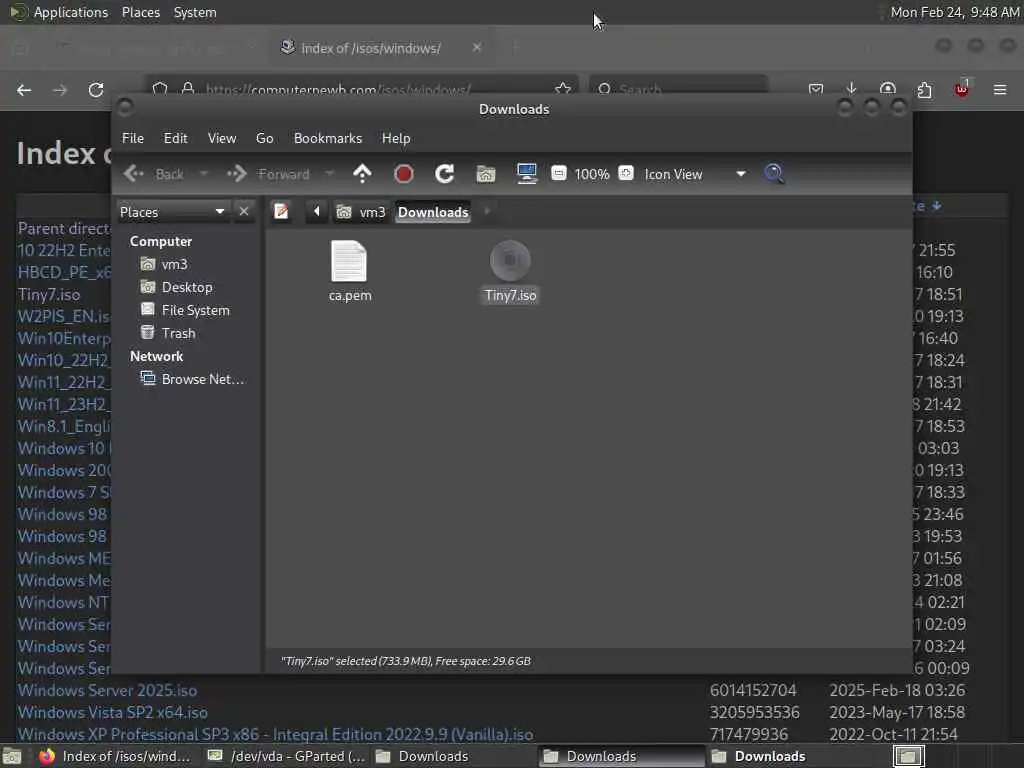The image size is (1024, 768).
Task: Switch to GParted in taskbar
Action: (287, 756)
